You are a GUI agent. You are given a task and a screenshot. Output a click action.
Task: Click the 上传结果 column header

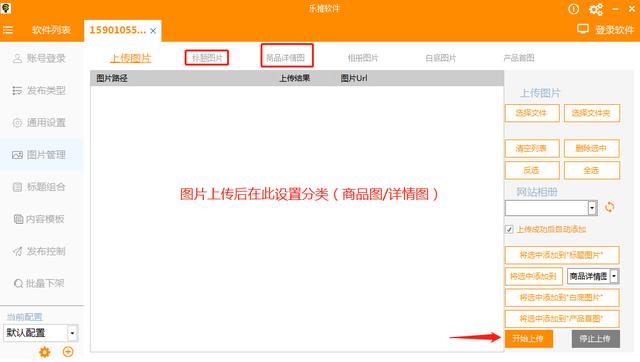click(x=294, y=78)
